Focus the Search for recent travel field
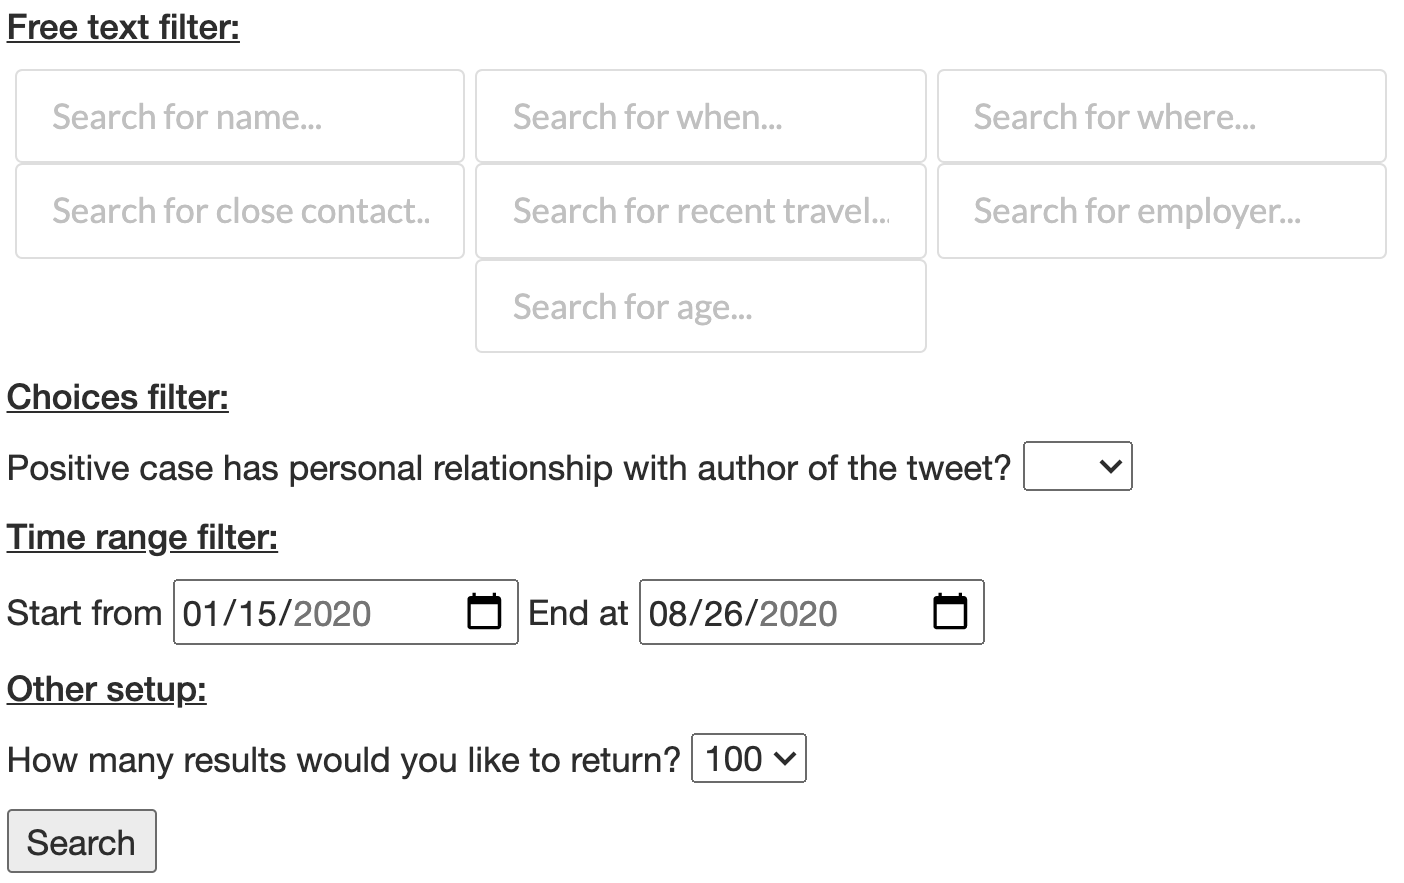The height and width of the screenshot is (883, 1404). [x=700, y=211]
